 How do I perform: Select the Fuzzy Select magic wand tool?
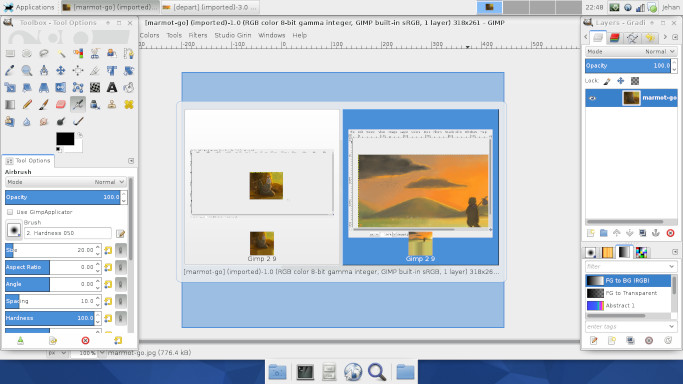tap(61, 54)
